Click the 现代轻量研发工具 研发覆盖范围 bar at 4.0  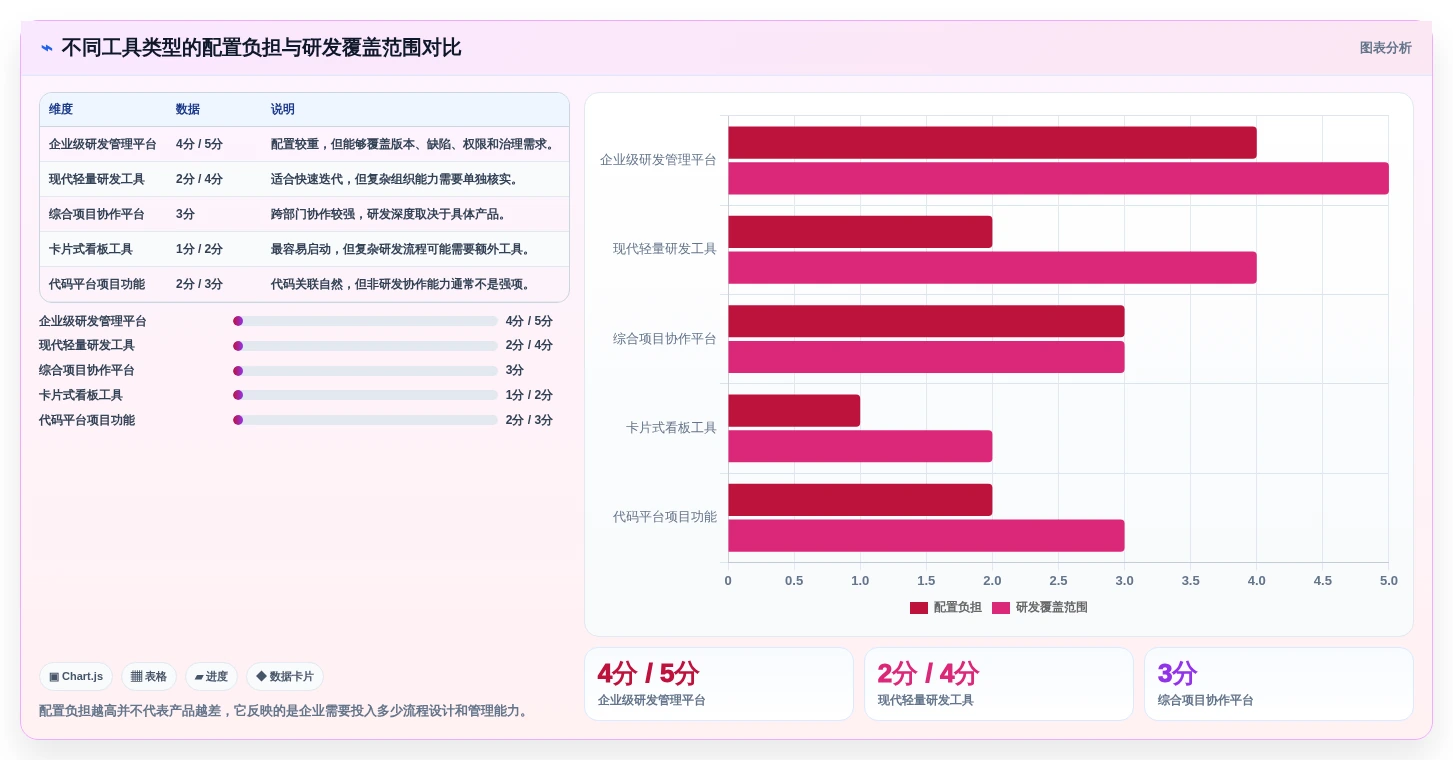tap(992, 268)
